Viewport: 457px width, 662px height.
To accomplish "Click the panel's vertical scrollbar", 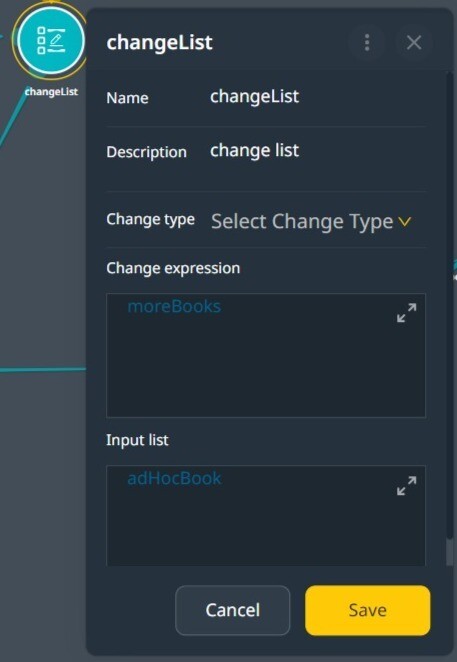I will (x=450, y=319).
